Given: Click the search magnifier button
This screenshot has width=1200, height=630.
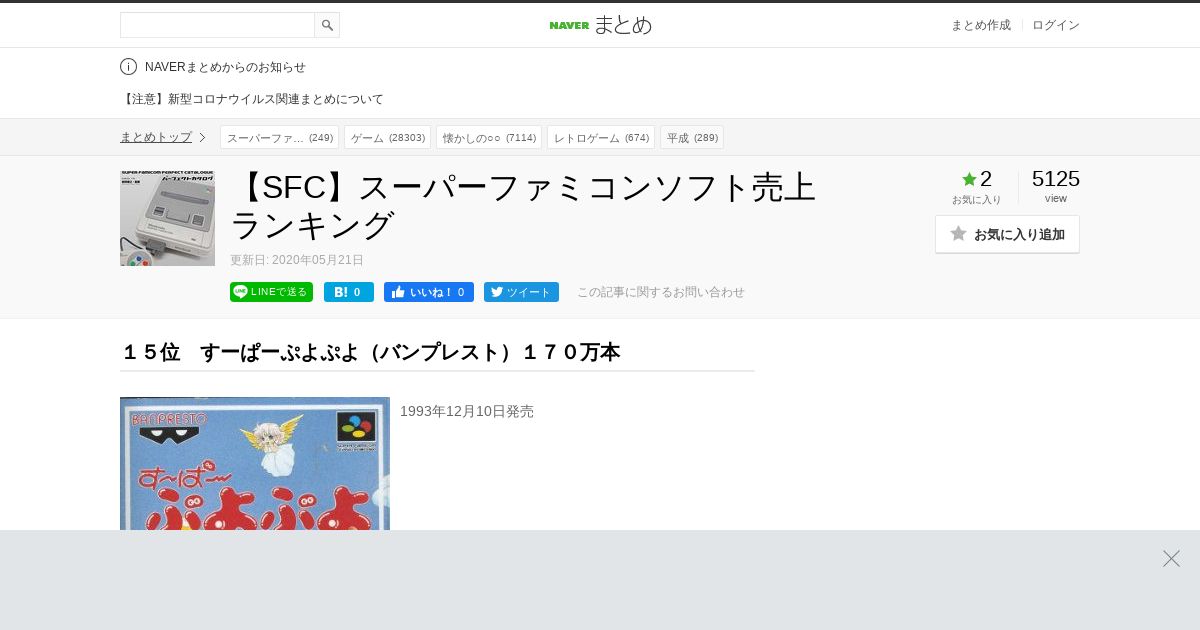Looking at the screenshot, I should click(x=327, y=25).
